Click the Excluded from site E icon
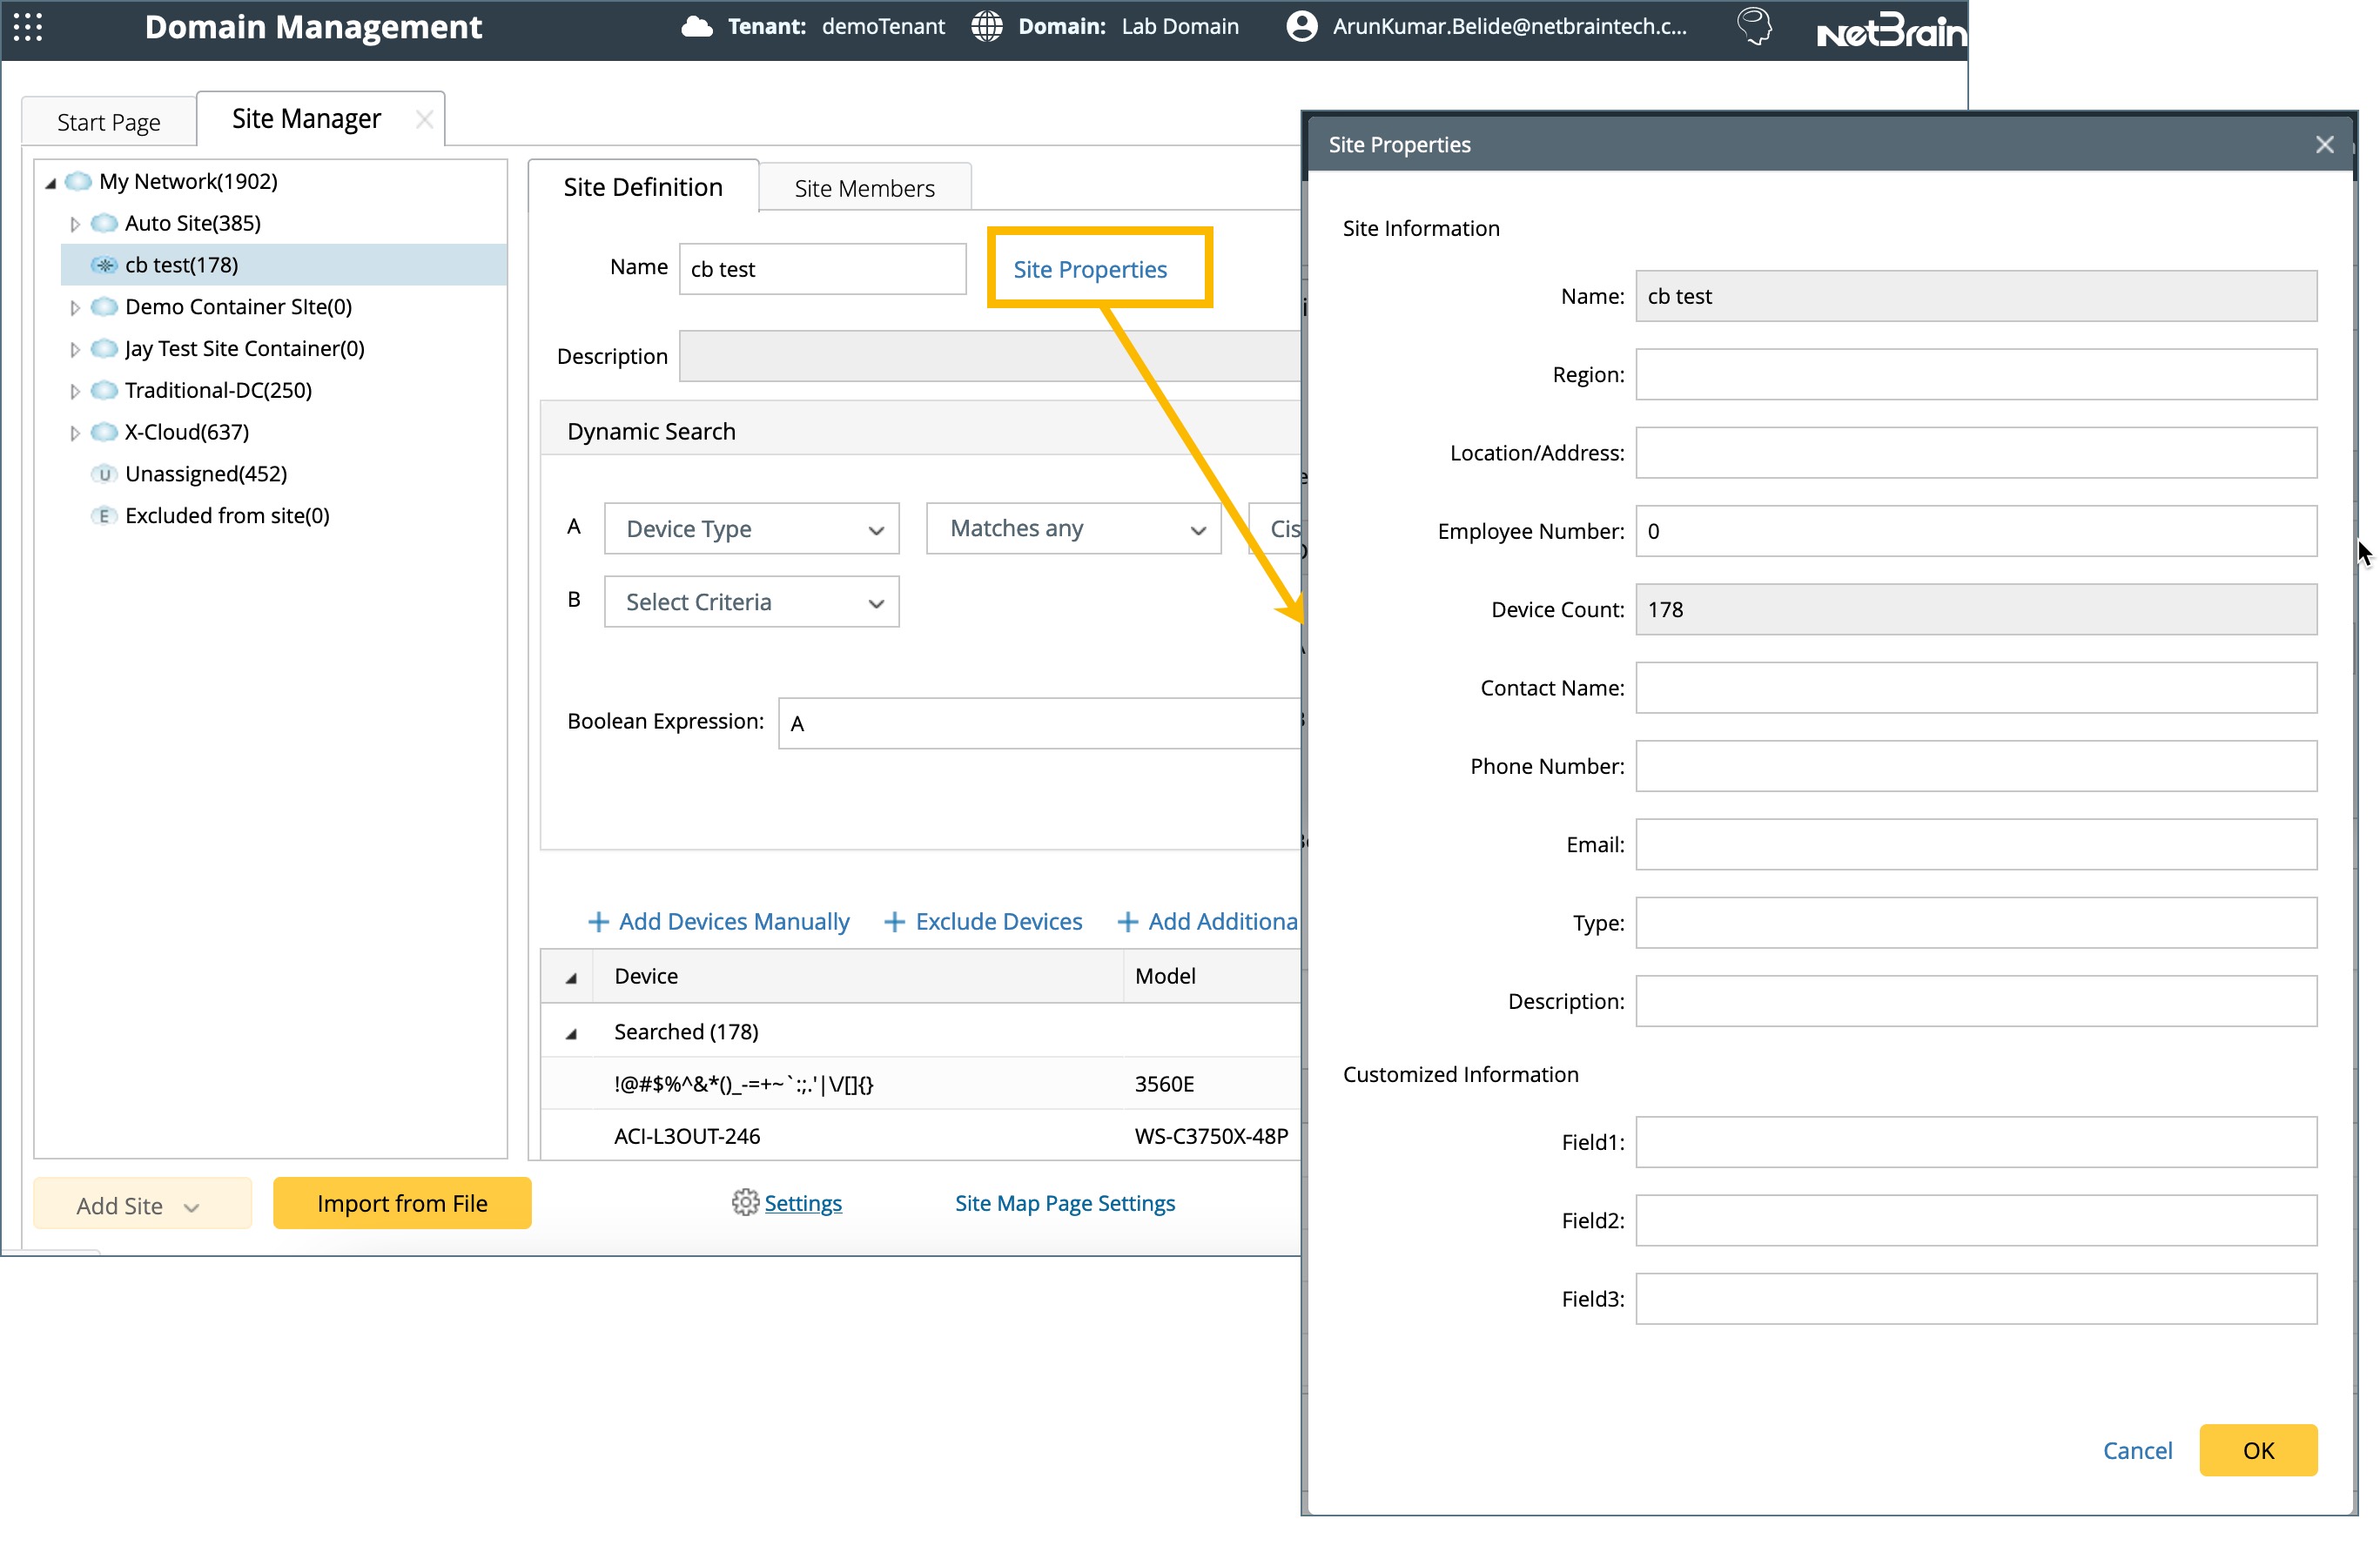2380x1546 pixels. click(104, 516)
